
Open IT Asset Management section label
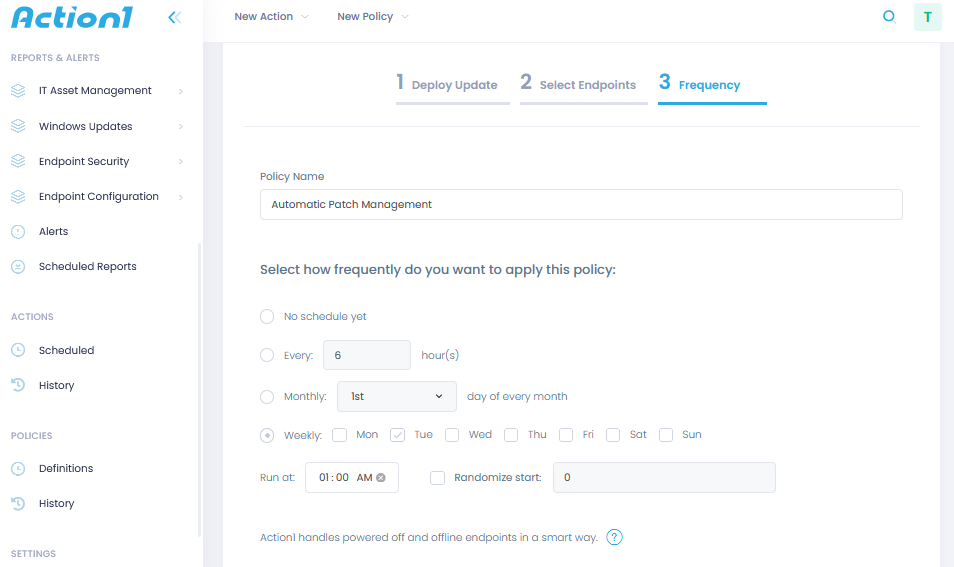coord(95,91)
